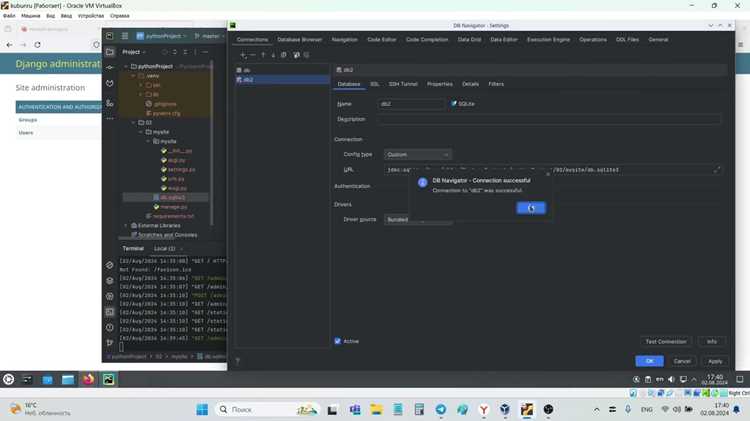
Task: Collapse the .venv folder node
Action: pyautogui.click(x=133, y=76)
